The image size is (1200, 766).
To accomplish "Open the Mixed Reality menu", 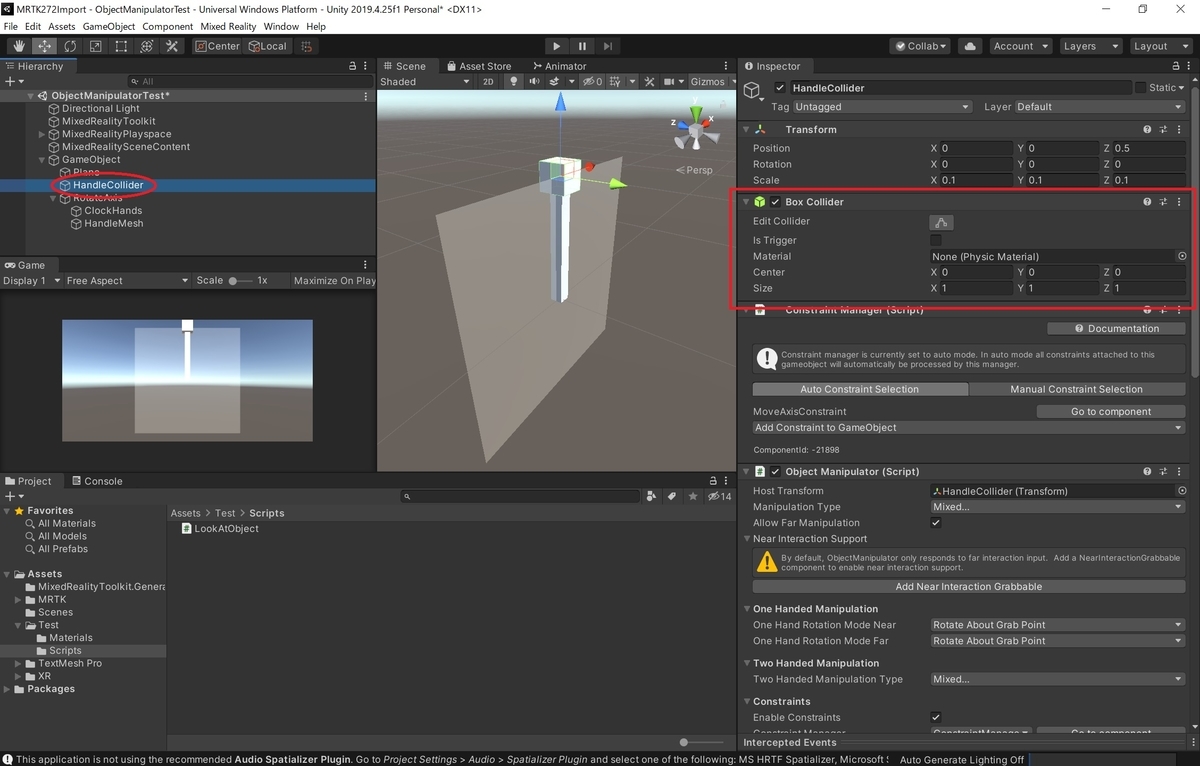I will (228, 26).
